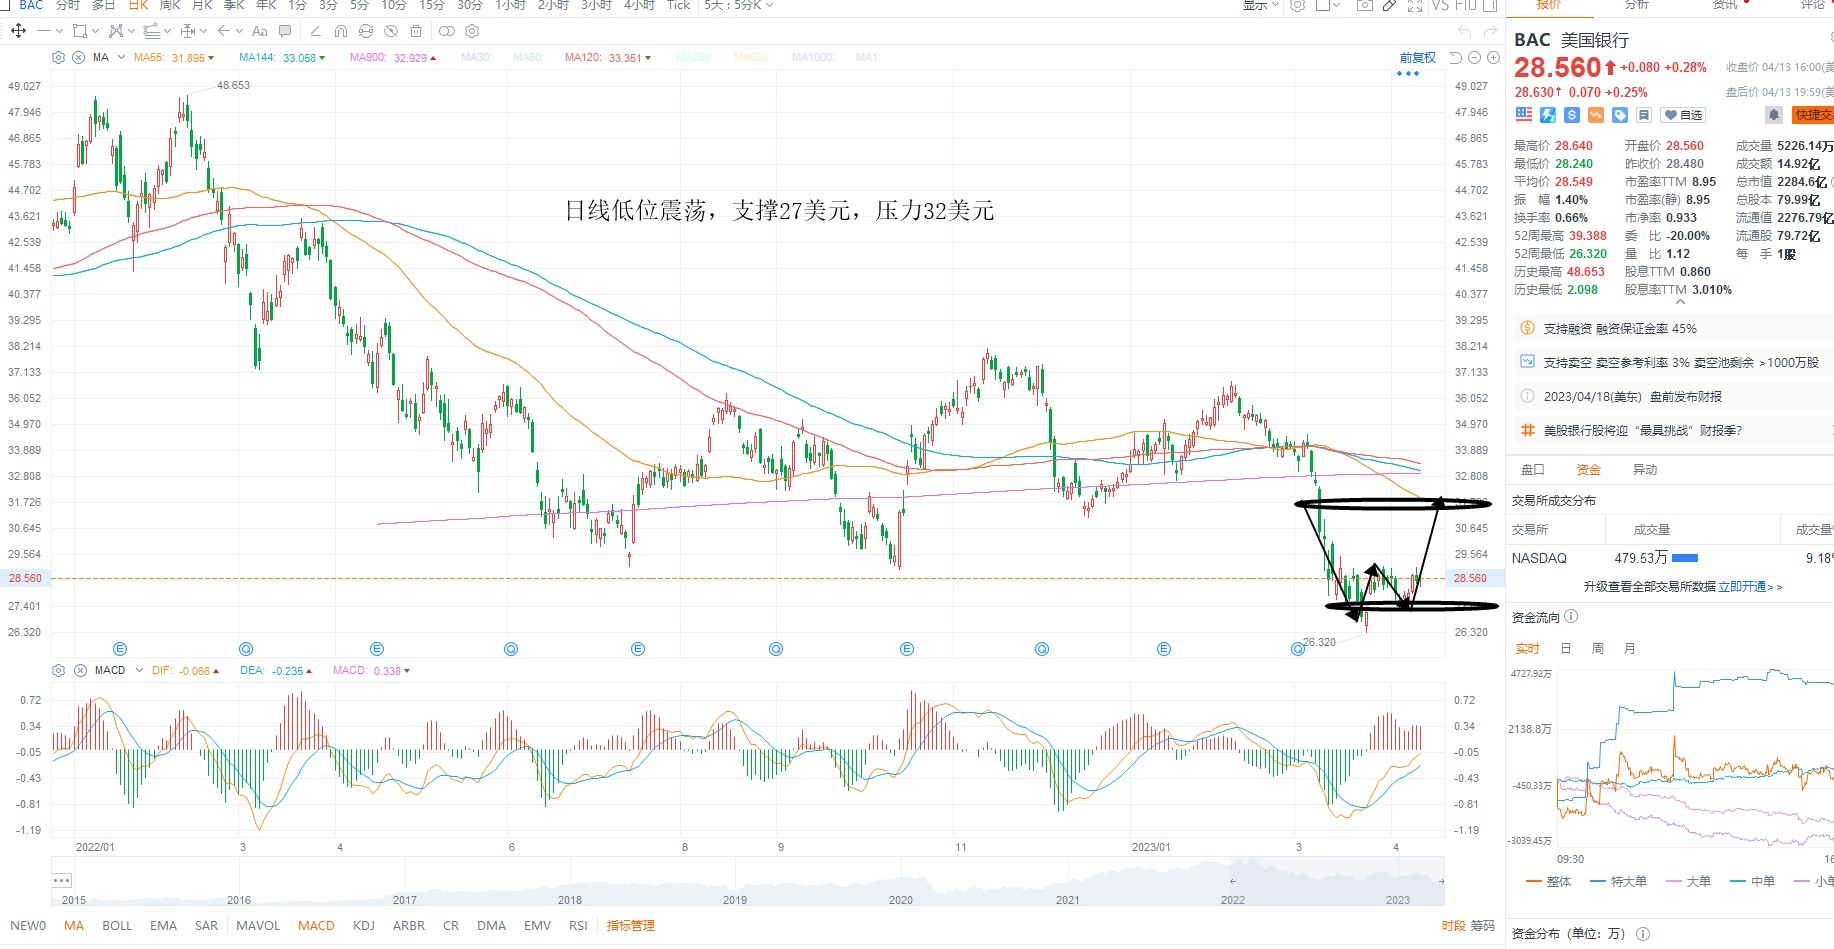The image size is (1834, 949).
Task: Toggle RSI sub-indicator
Action: (578, 925)
